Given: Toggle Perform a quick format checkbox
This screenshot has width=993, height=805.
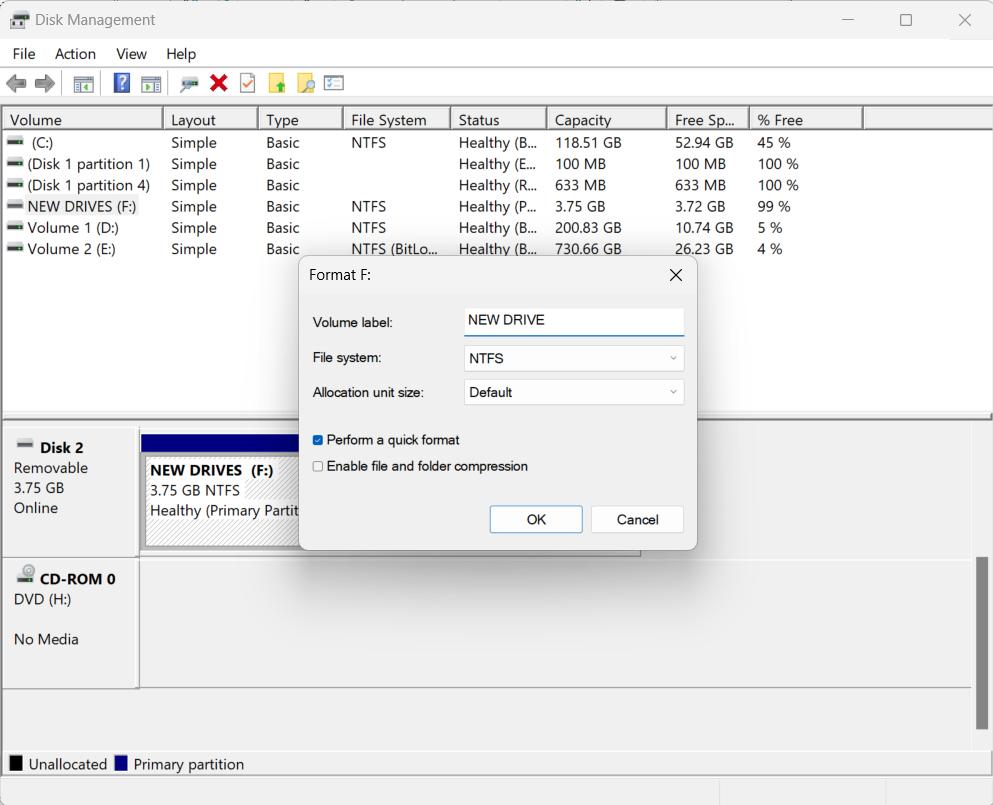Looking at the screenshot, I should click(318, 440).
